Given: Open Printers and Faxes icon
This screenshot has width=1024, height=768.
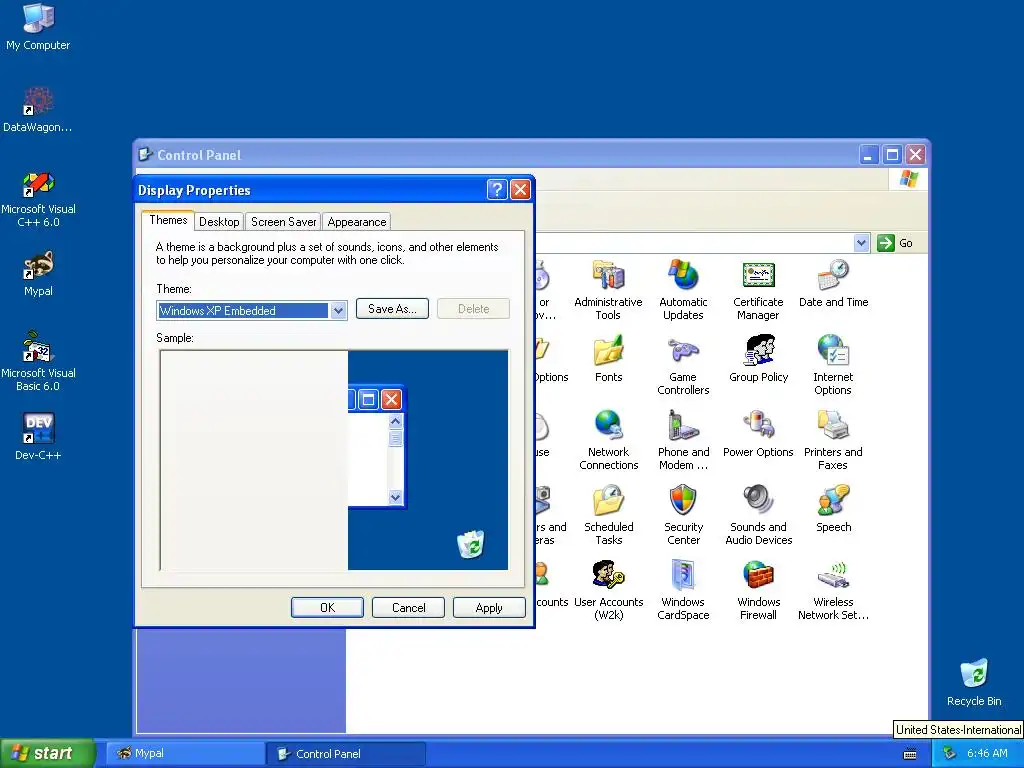Looking at the screenshot, I should 833,440.
